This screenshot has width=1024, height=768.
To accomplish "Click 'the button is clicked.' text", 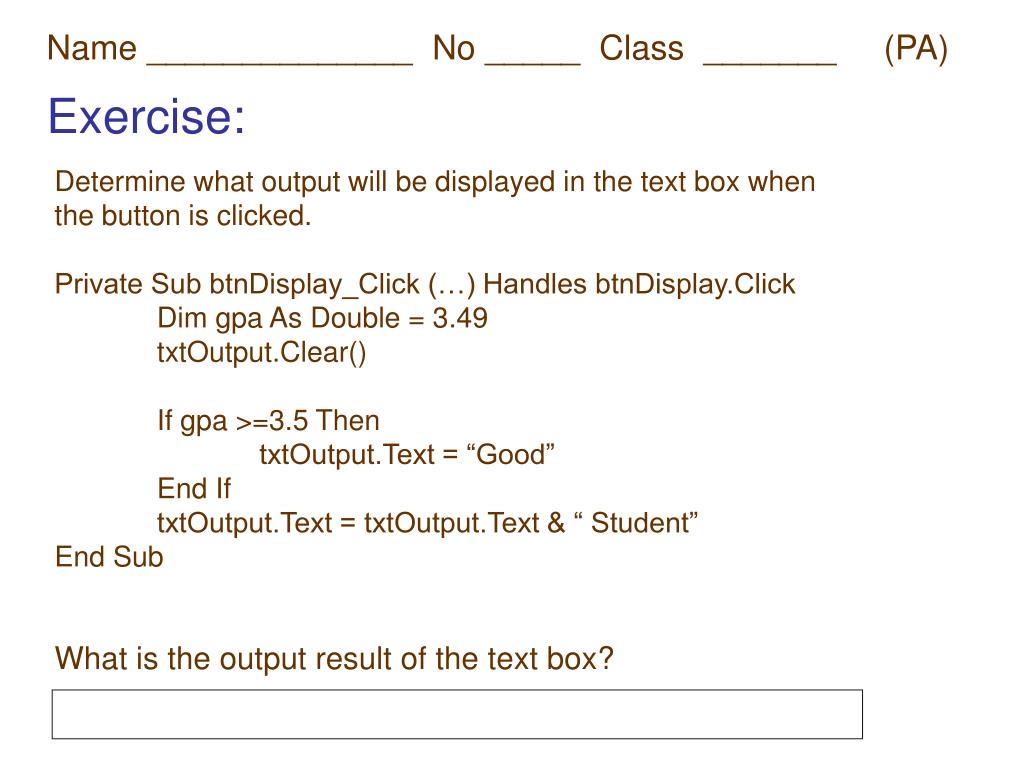I will click(183, 216).
